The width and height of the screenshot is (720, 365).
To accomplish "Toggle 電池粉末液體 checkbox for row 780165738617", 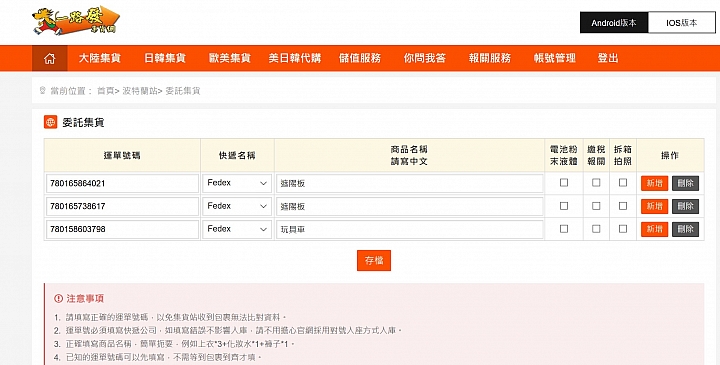I will pyautogui.click(x=564, y=206).
